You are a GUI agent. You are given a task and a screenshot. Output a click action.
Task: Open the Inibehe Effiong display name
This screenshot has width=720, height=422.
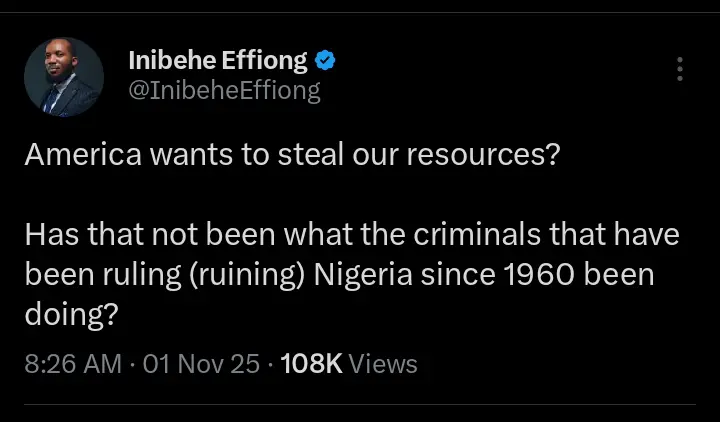(217, 60)
